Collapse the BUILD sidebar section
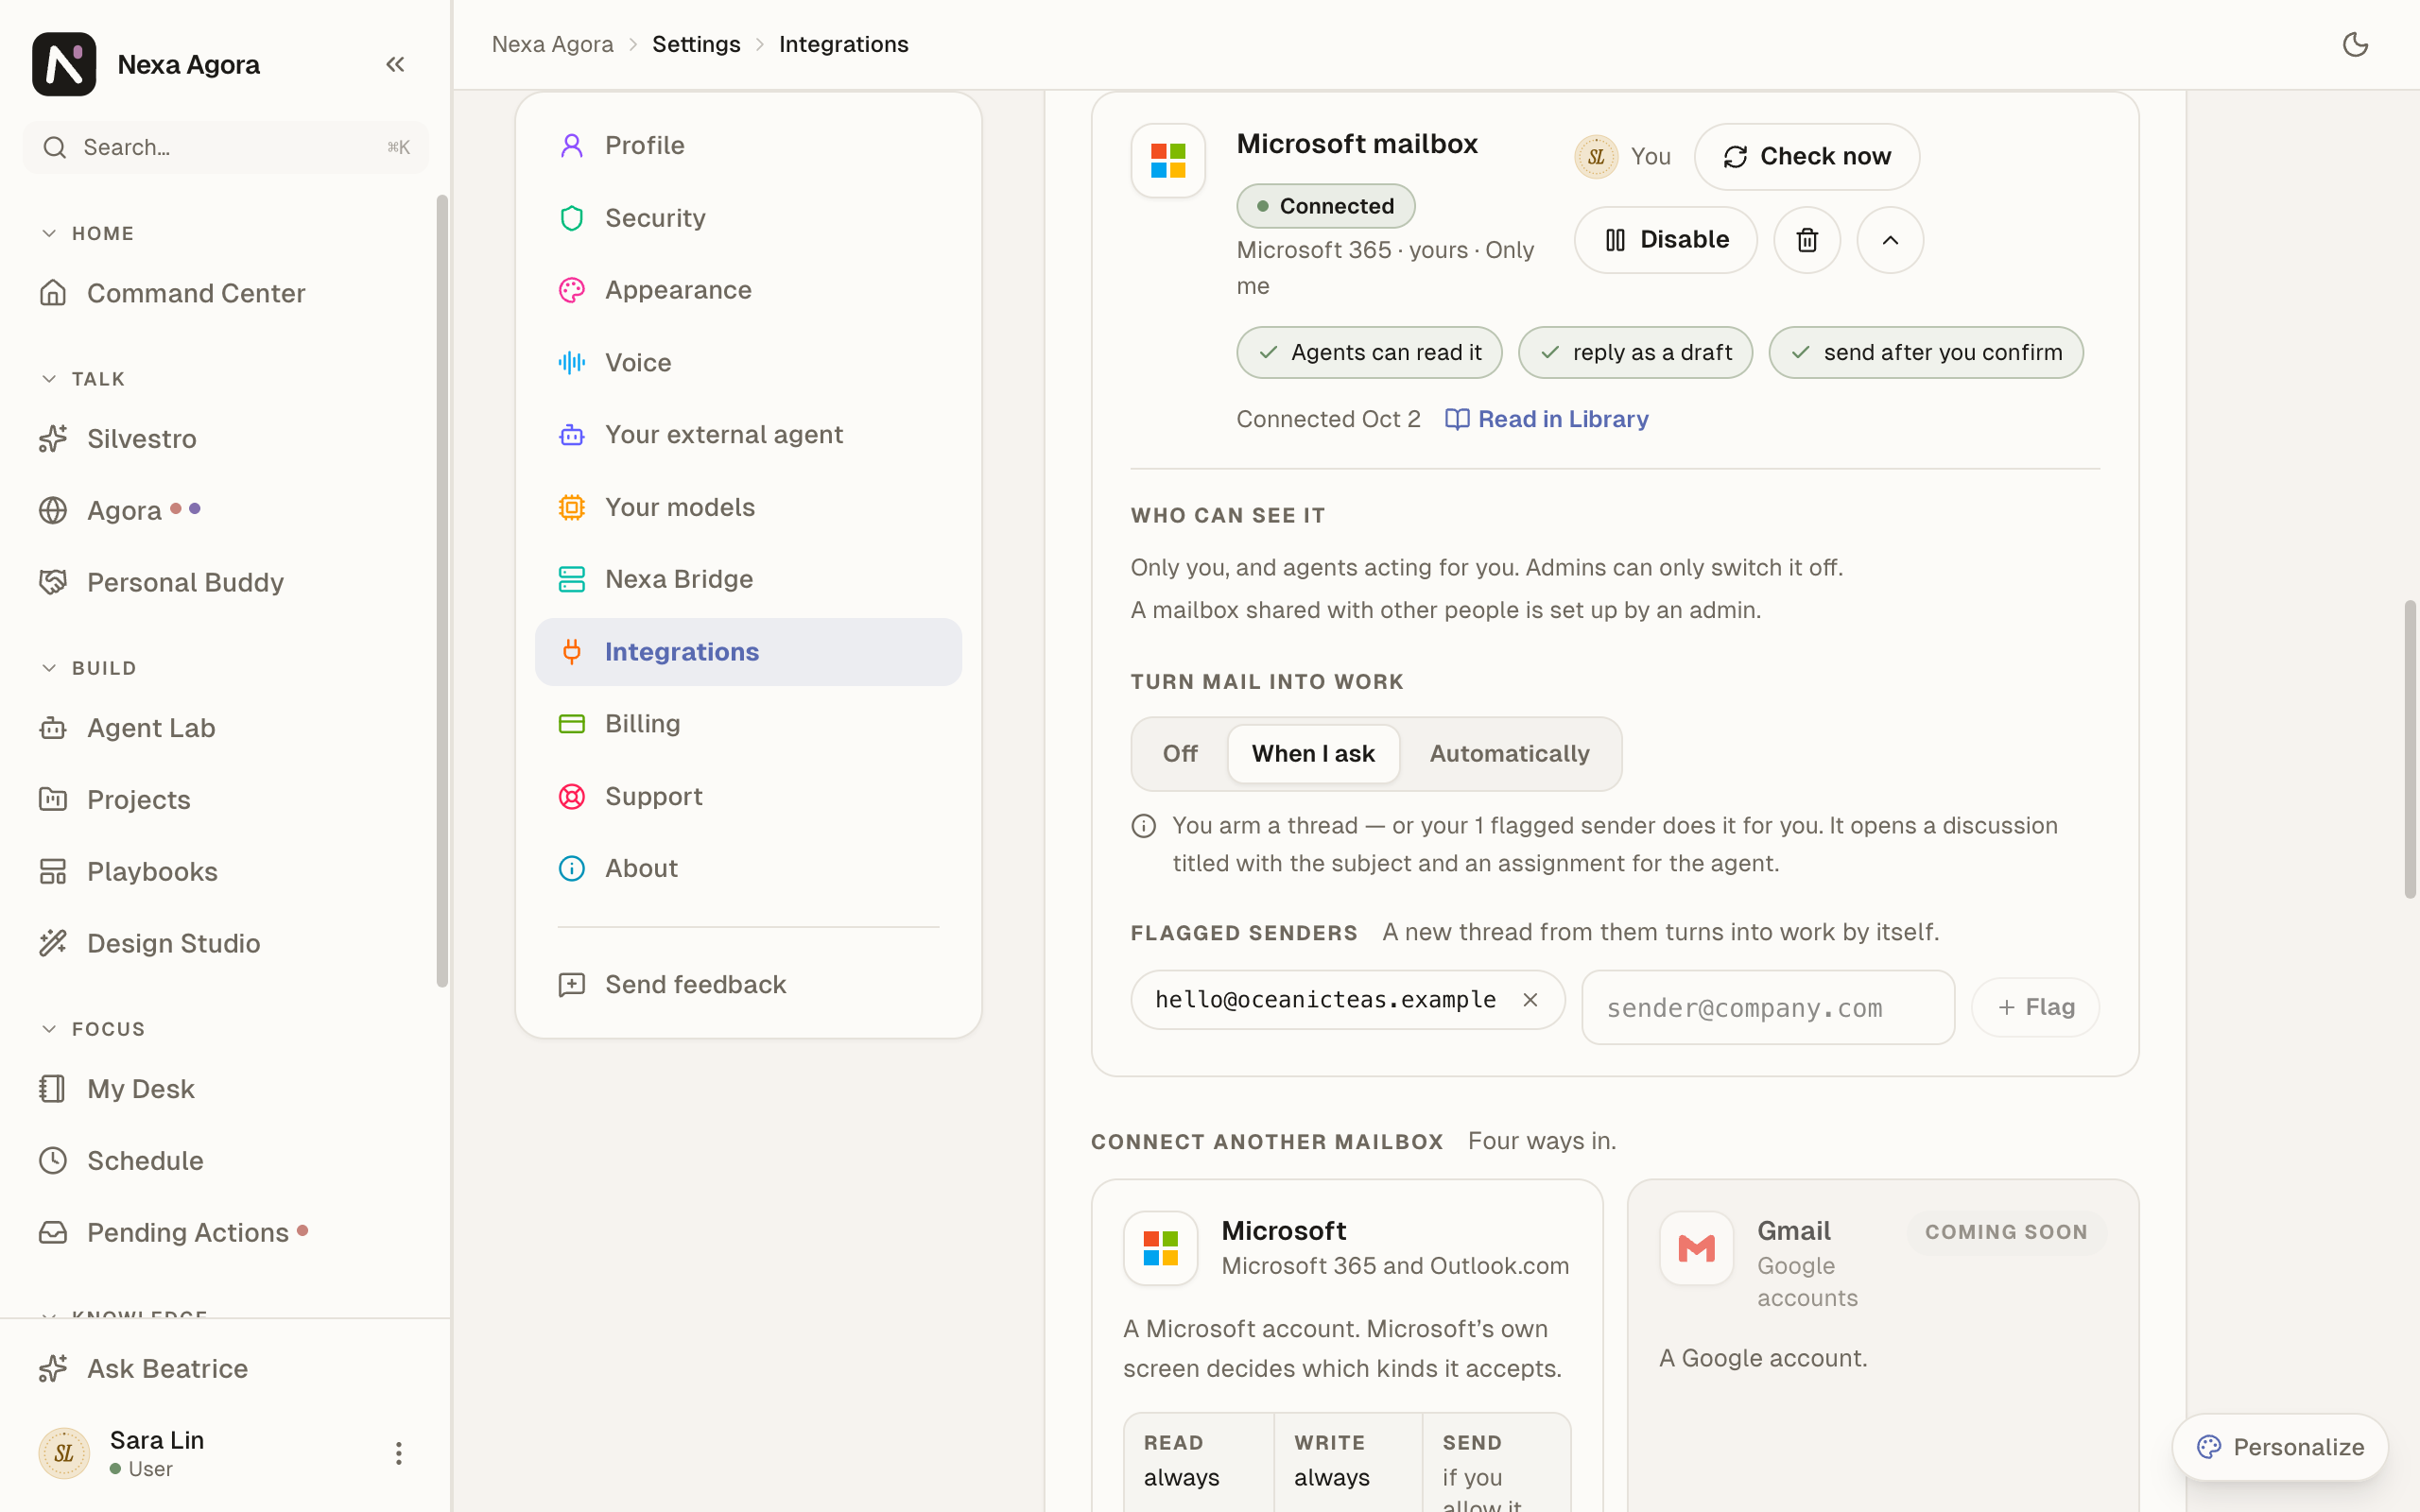This screenshot has width=2420, height=1512. pyautogui.click(x=87, y=668)
